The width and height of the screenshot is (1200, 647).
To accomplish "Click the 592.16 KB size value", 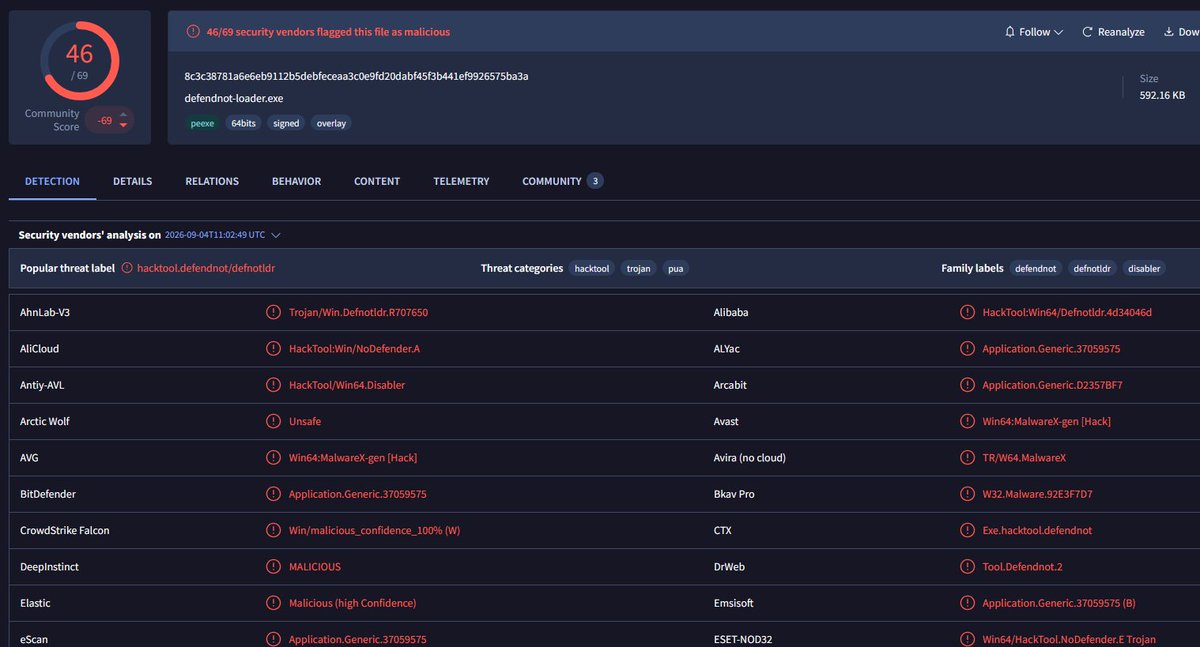I will coord(1162,95).
